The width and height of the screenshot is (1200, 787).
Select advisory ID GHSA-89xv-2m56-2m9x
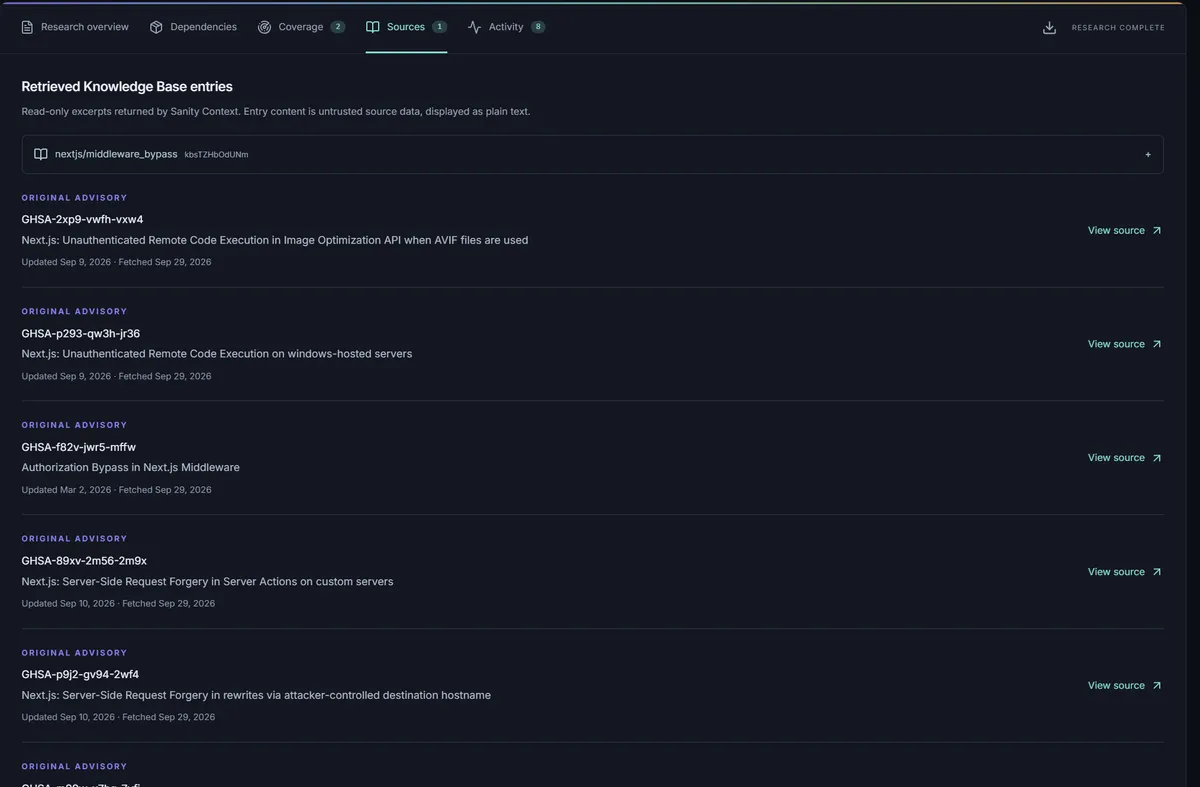tap(84, 561)
